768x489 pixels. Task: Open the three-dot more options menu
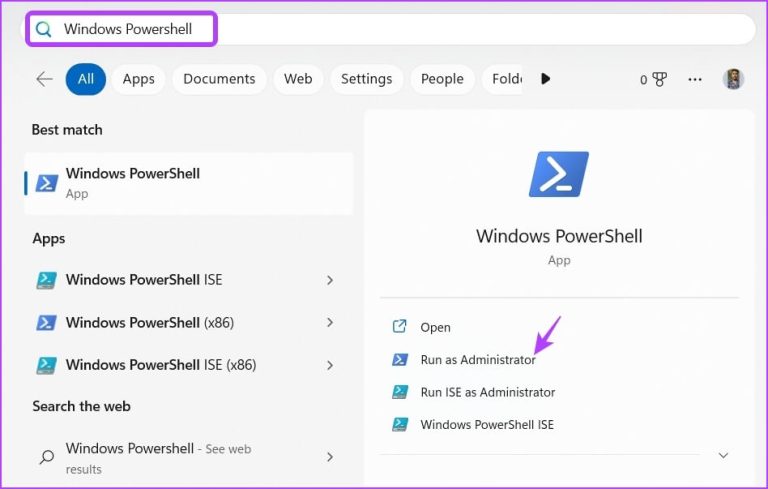pos(695,79)
